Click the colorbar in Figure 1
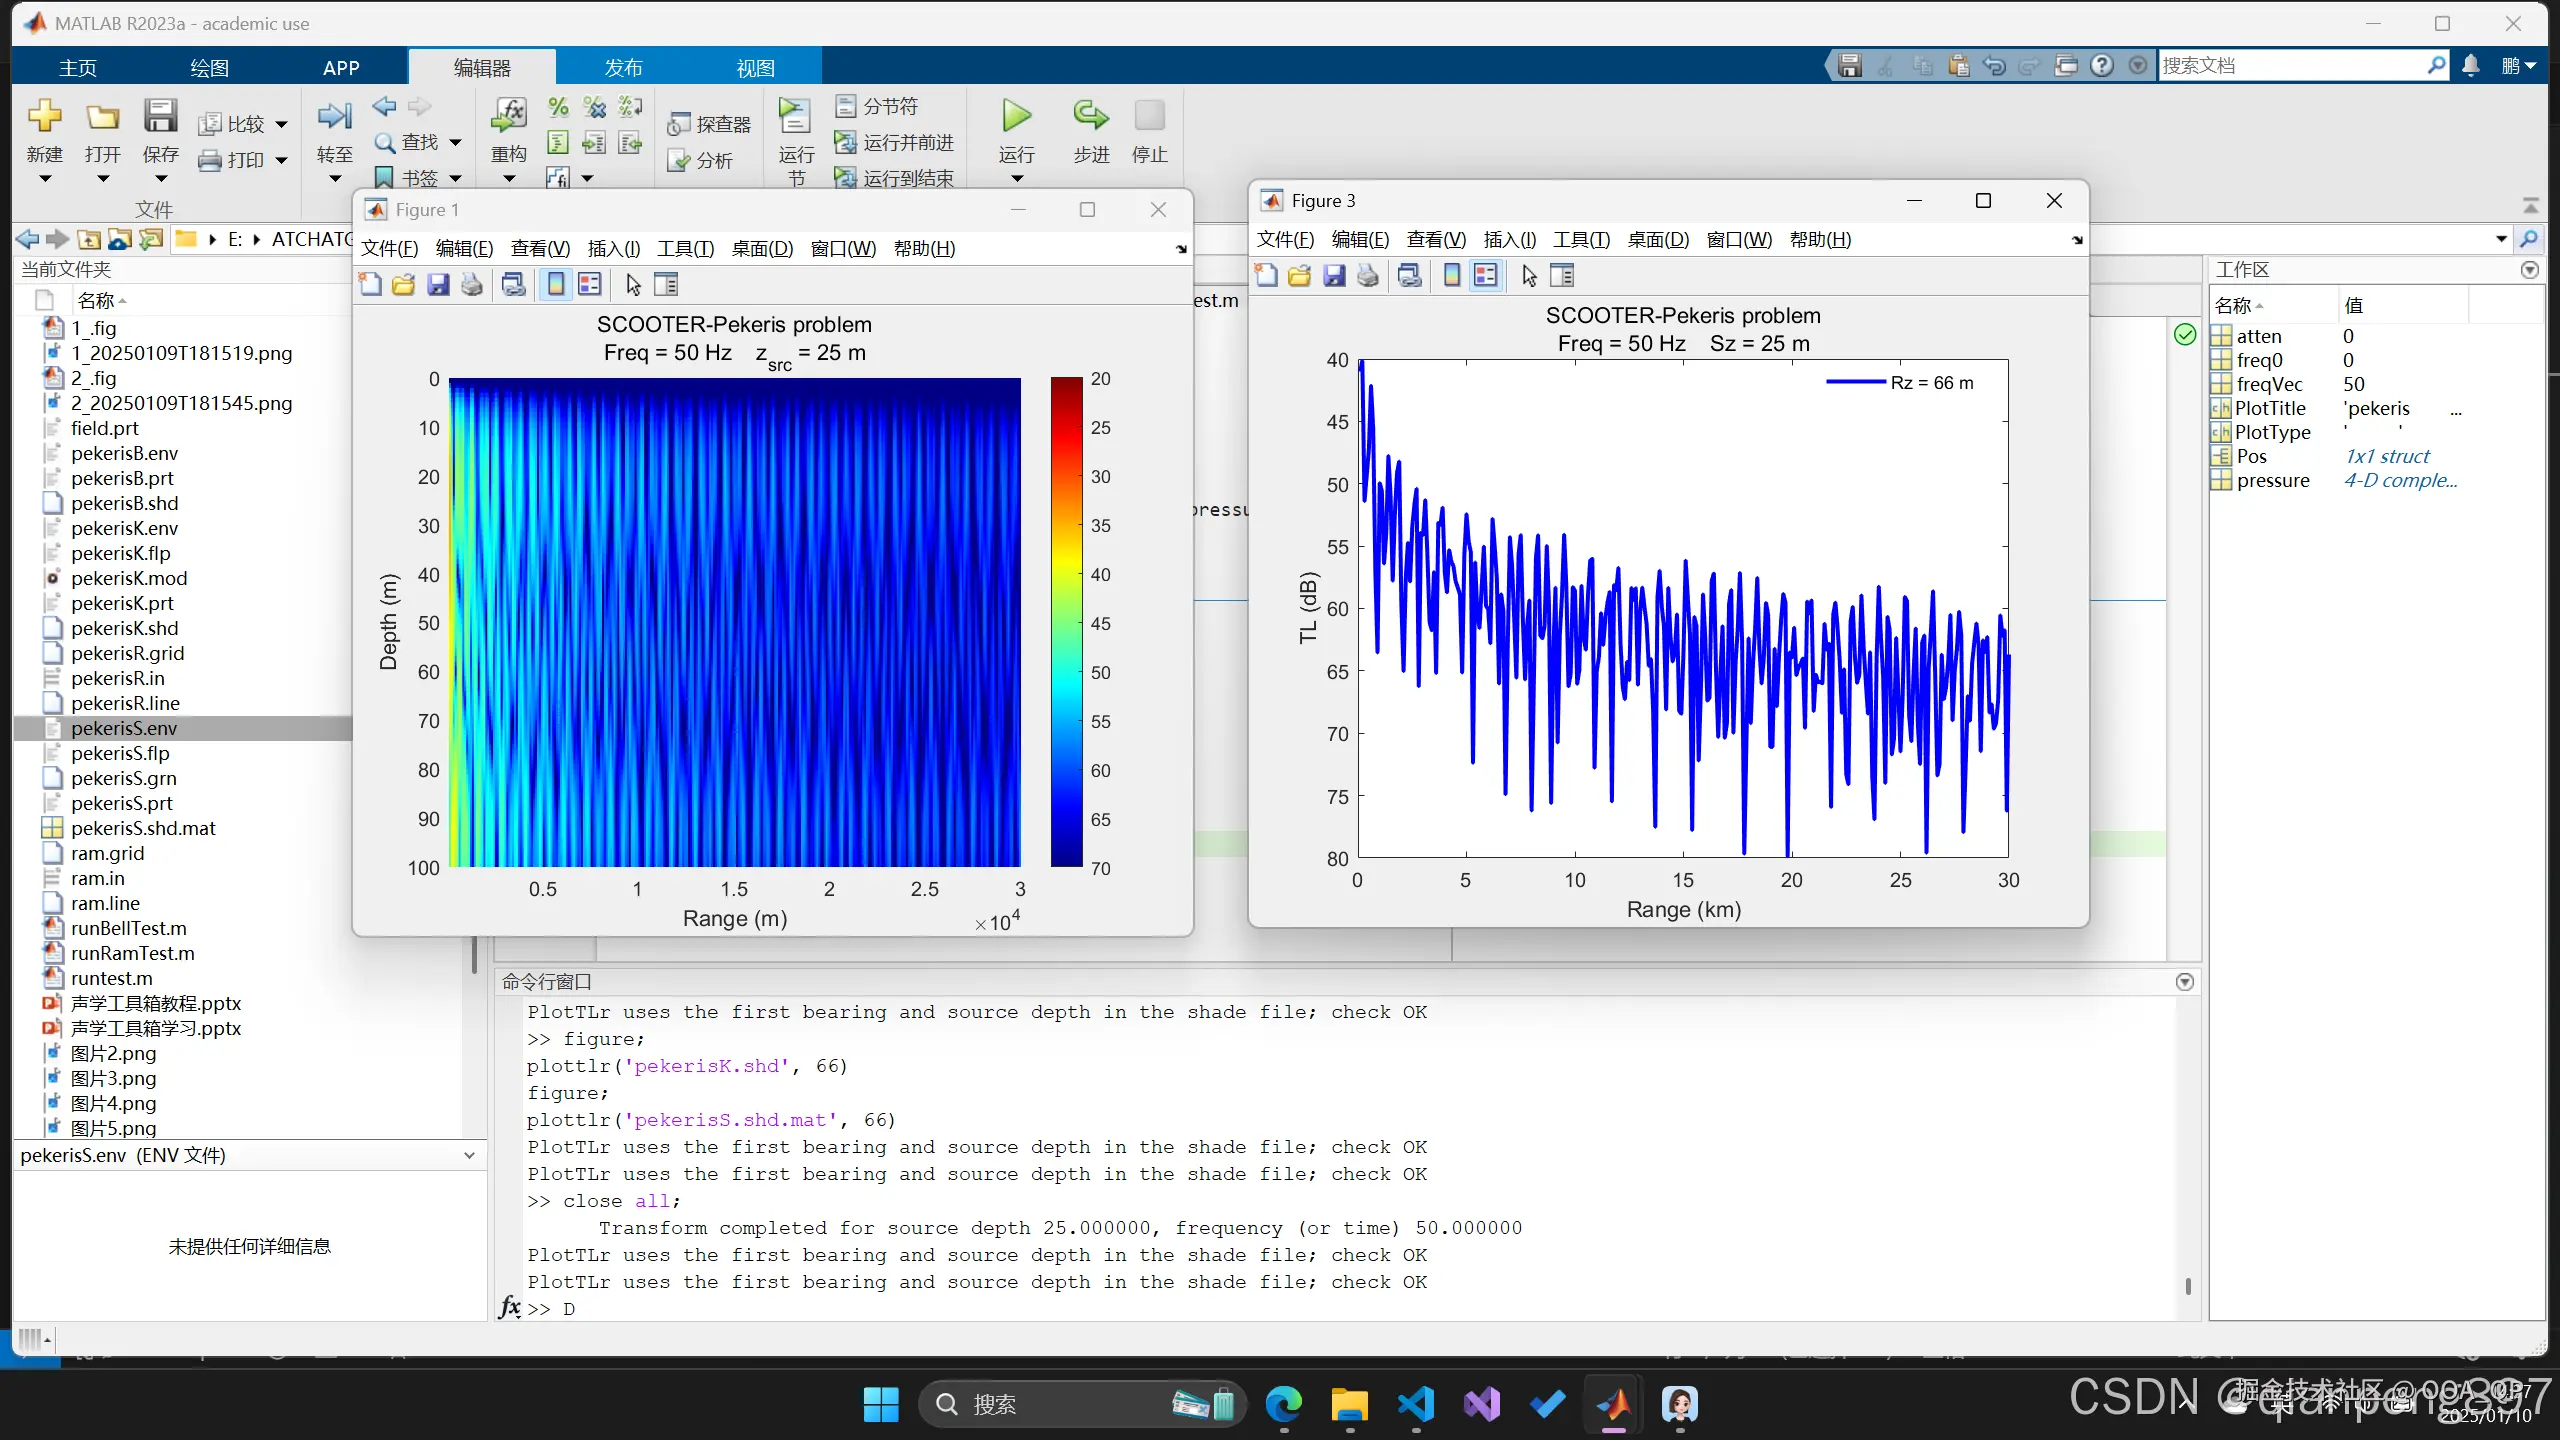Image resolution: width=2560 pixels, height=1440 pixels. (1066, 622)
